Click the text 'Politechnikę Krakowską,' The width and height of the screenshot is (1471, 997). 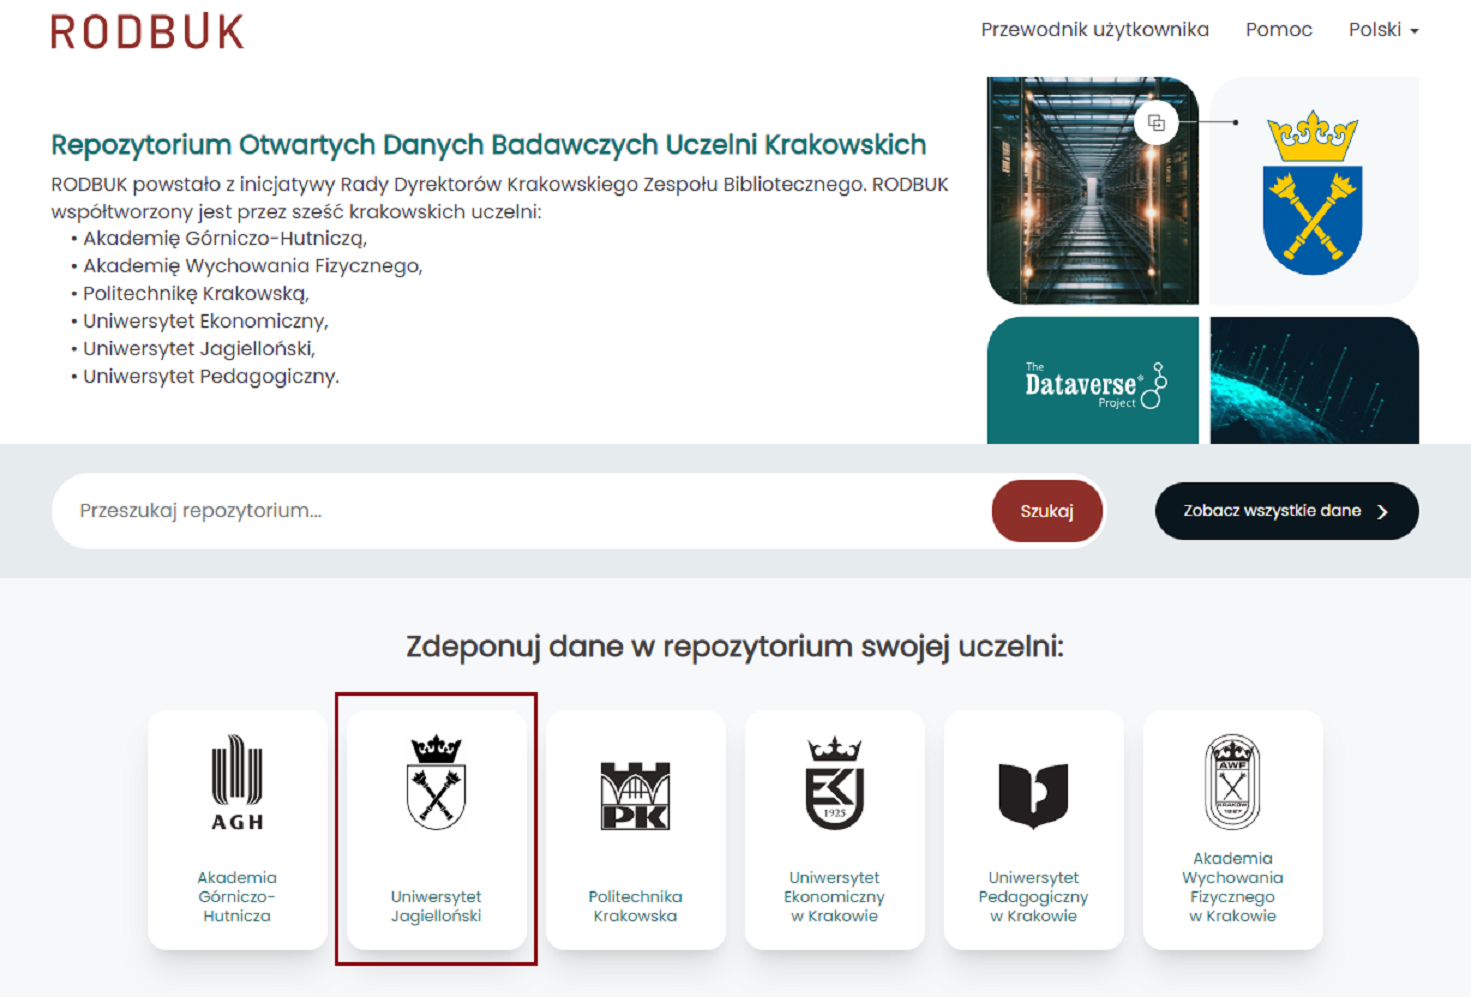(x=196, y=293)
